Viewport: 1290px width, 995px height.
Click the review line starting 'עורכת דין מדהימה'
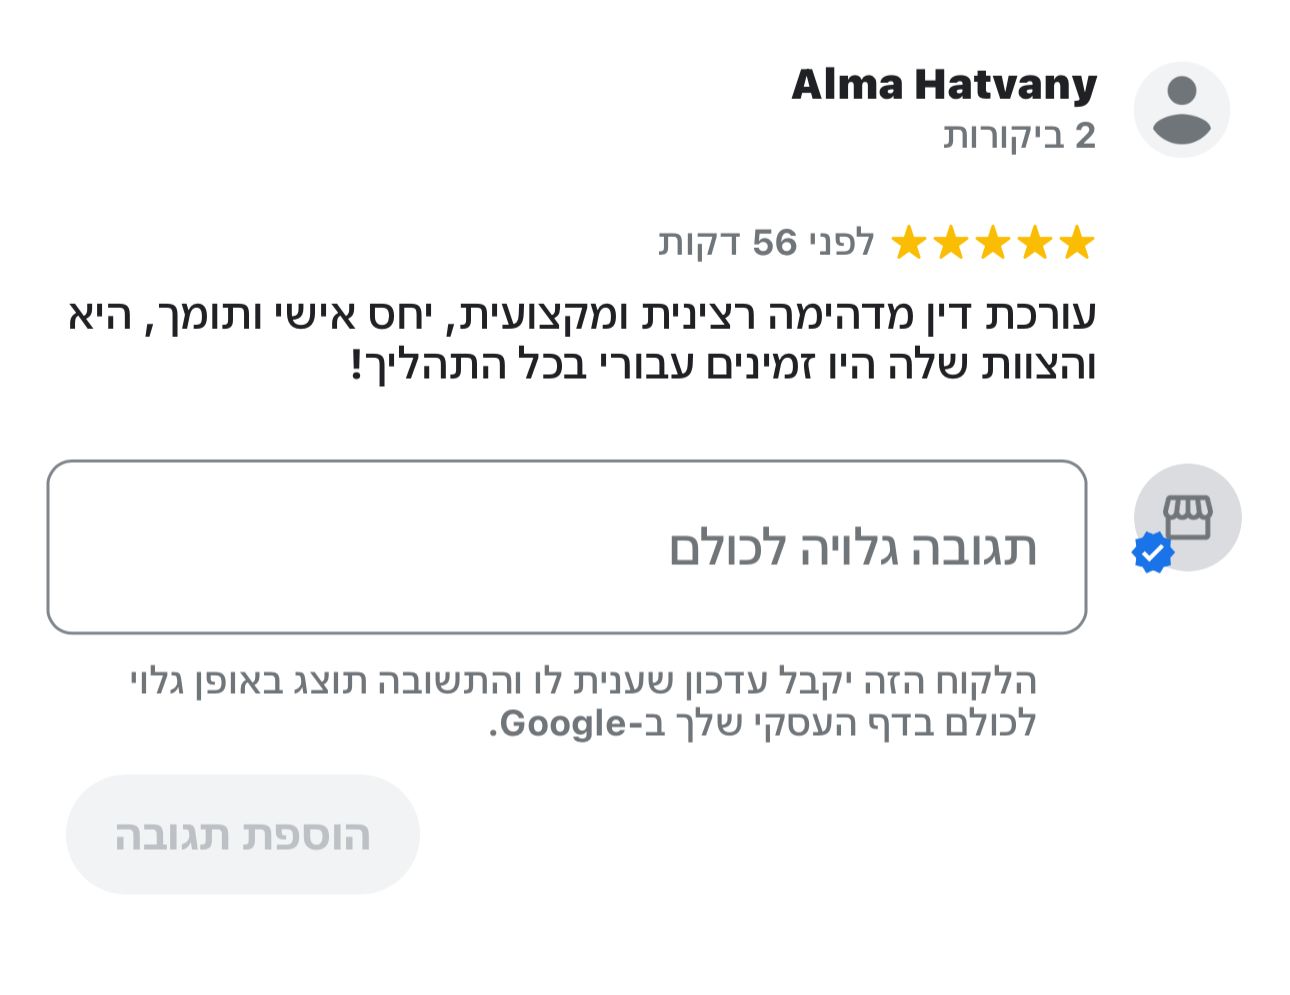582,315
